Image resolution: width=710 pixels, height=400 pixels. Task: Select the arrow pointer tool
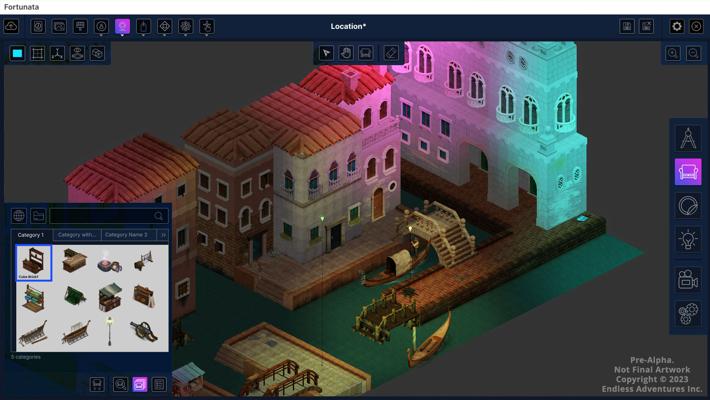326,53
